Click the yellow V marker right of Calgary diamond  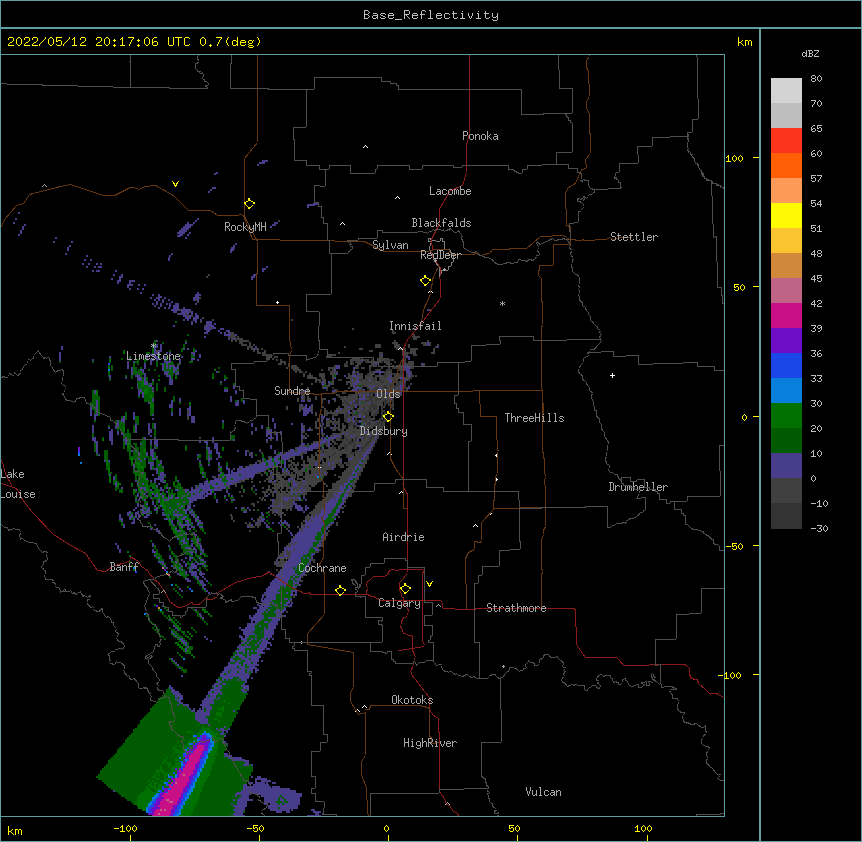click(429, 584)
